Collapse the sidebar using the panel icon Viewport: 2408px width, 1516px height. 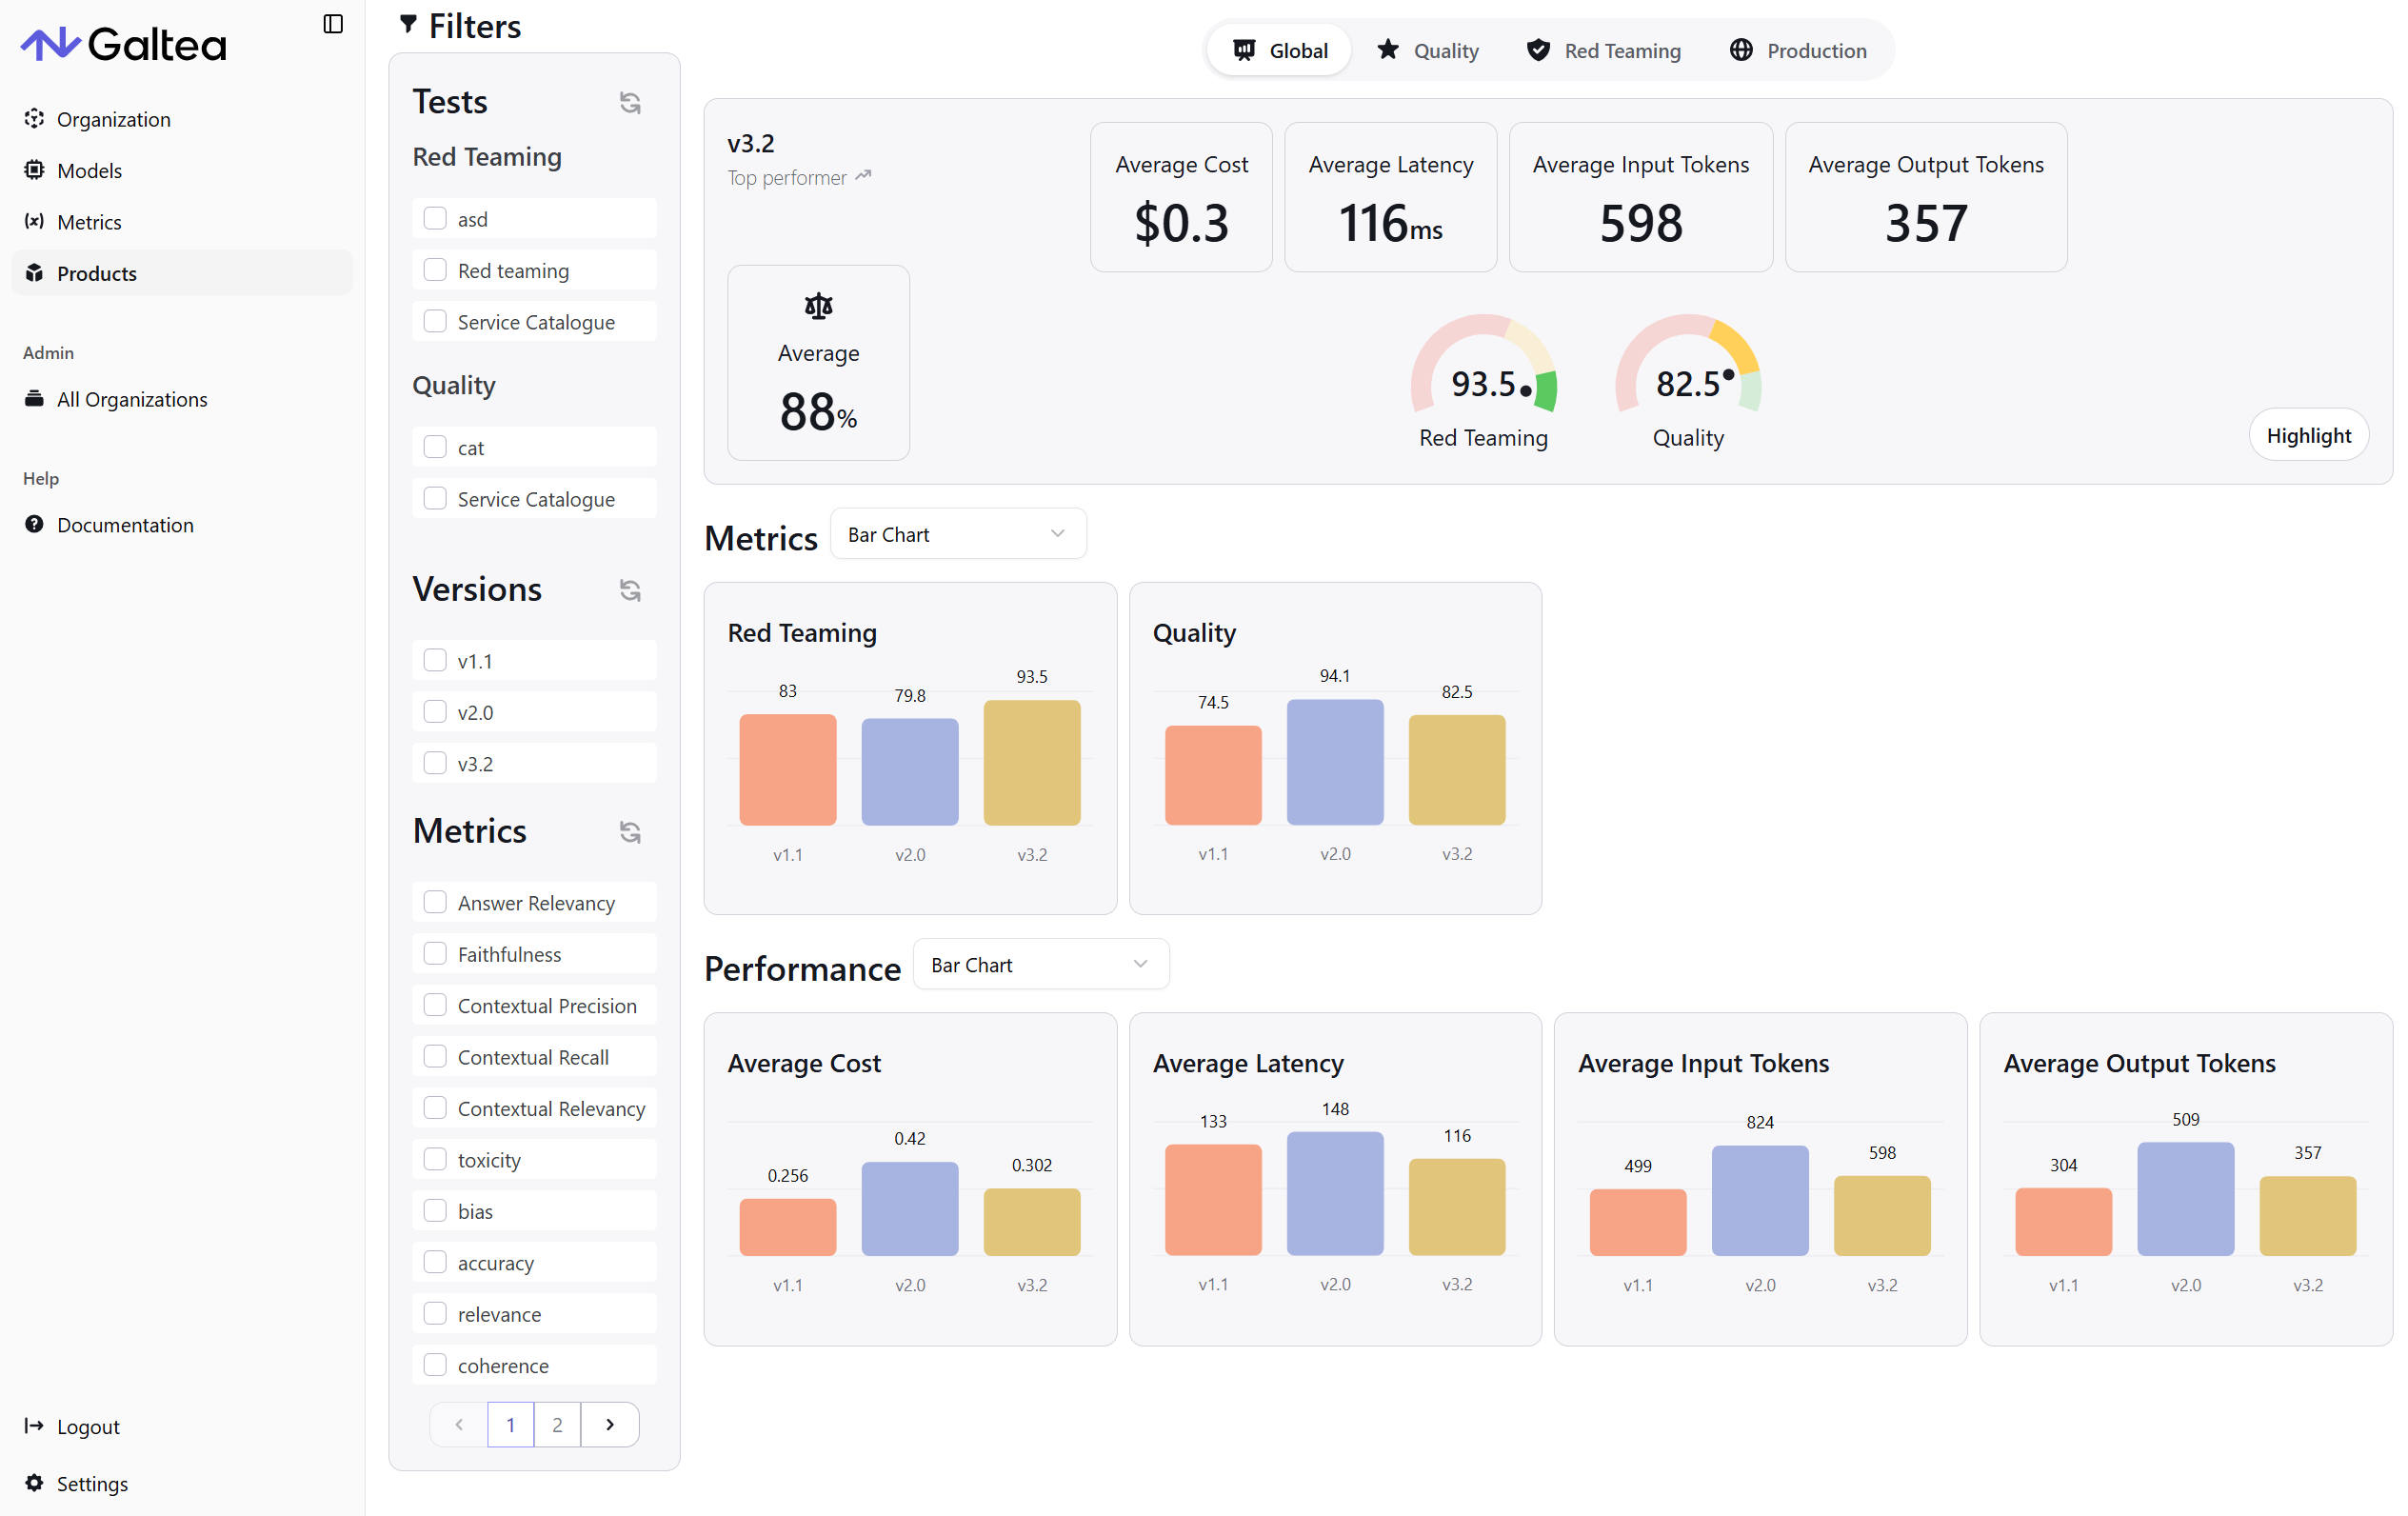(x=332, y=23)
